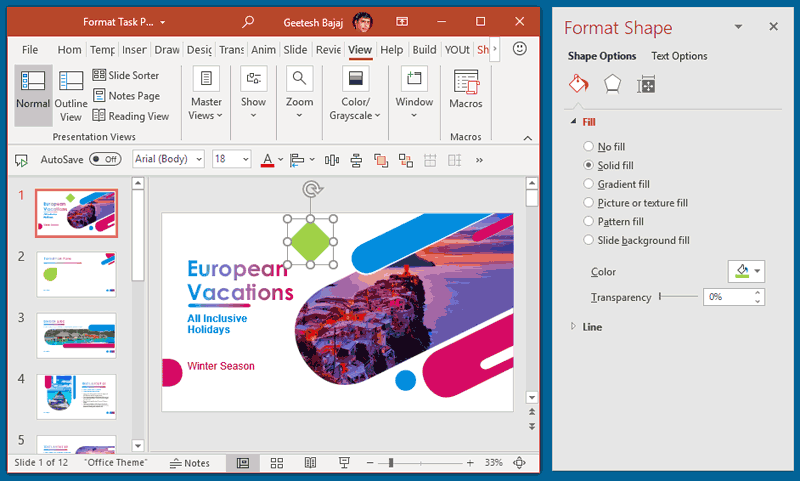This screenshot has width=800, height=481.
Task: Switch to Normal view in ribbon
Action: tap(33, 95)
